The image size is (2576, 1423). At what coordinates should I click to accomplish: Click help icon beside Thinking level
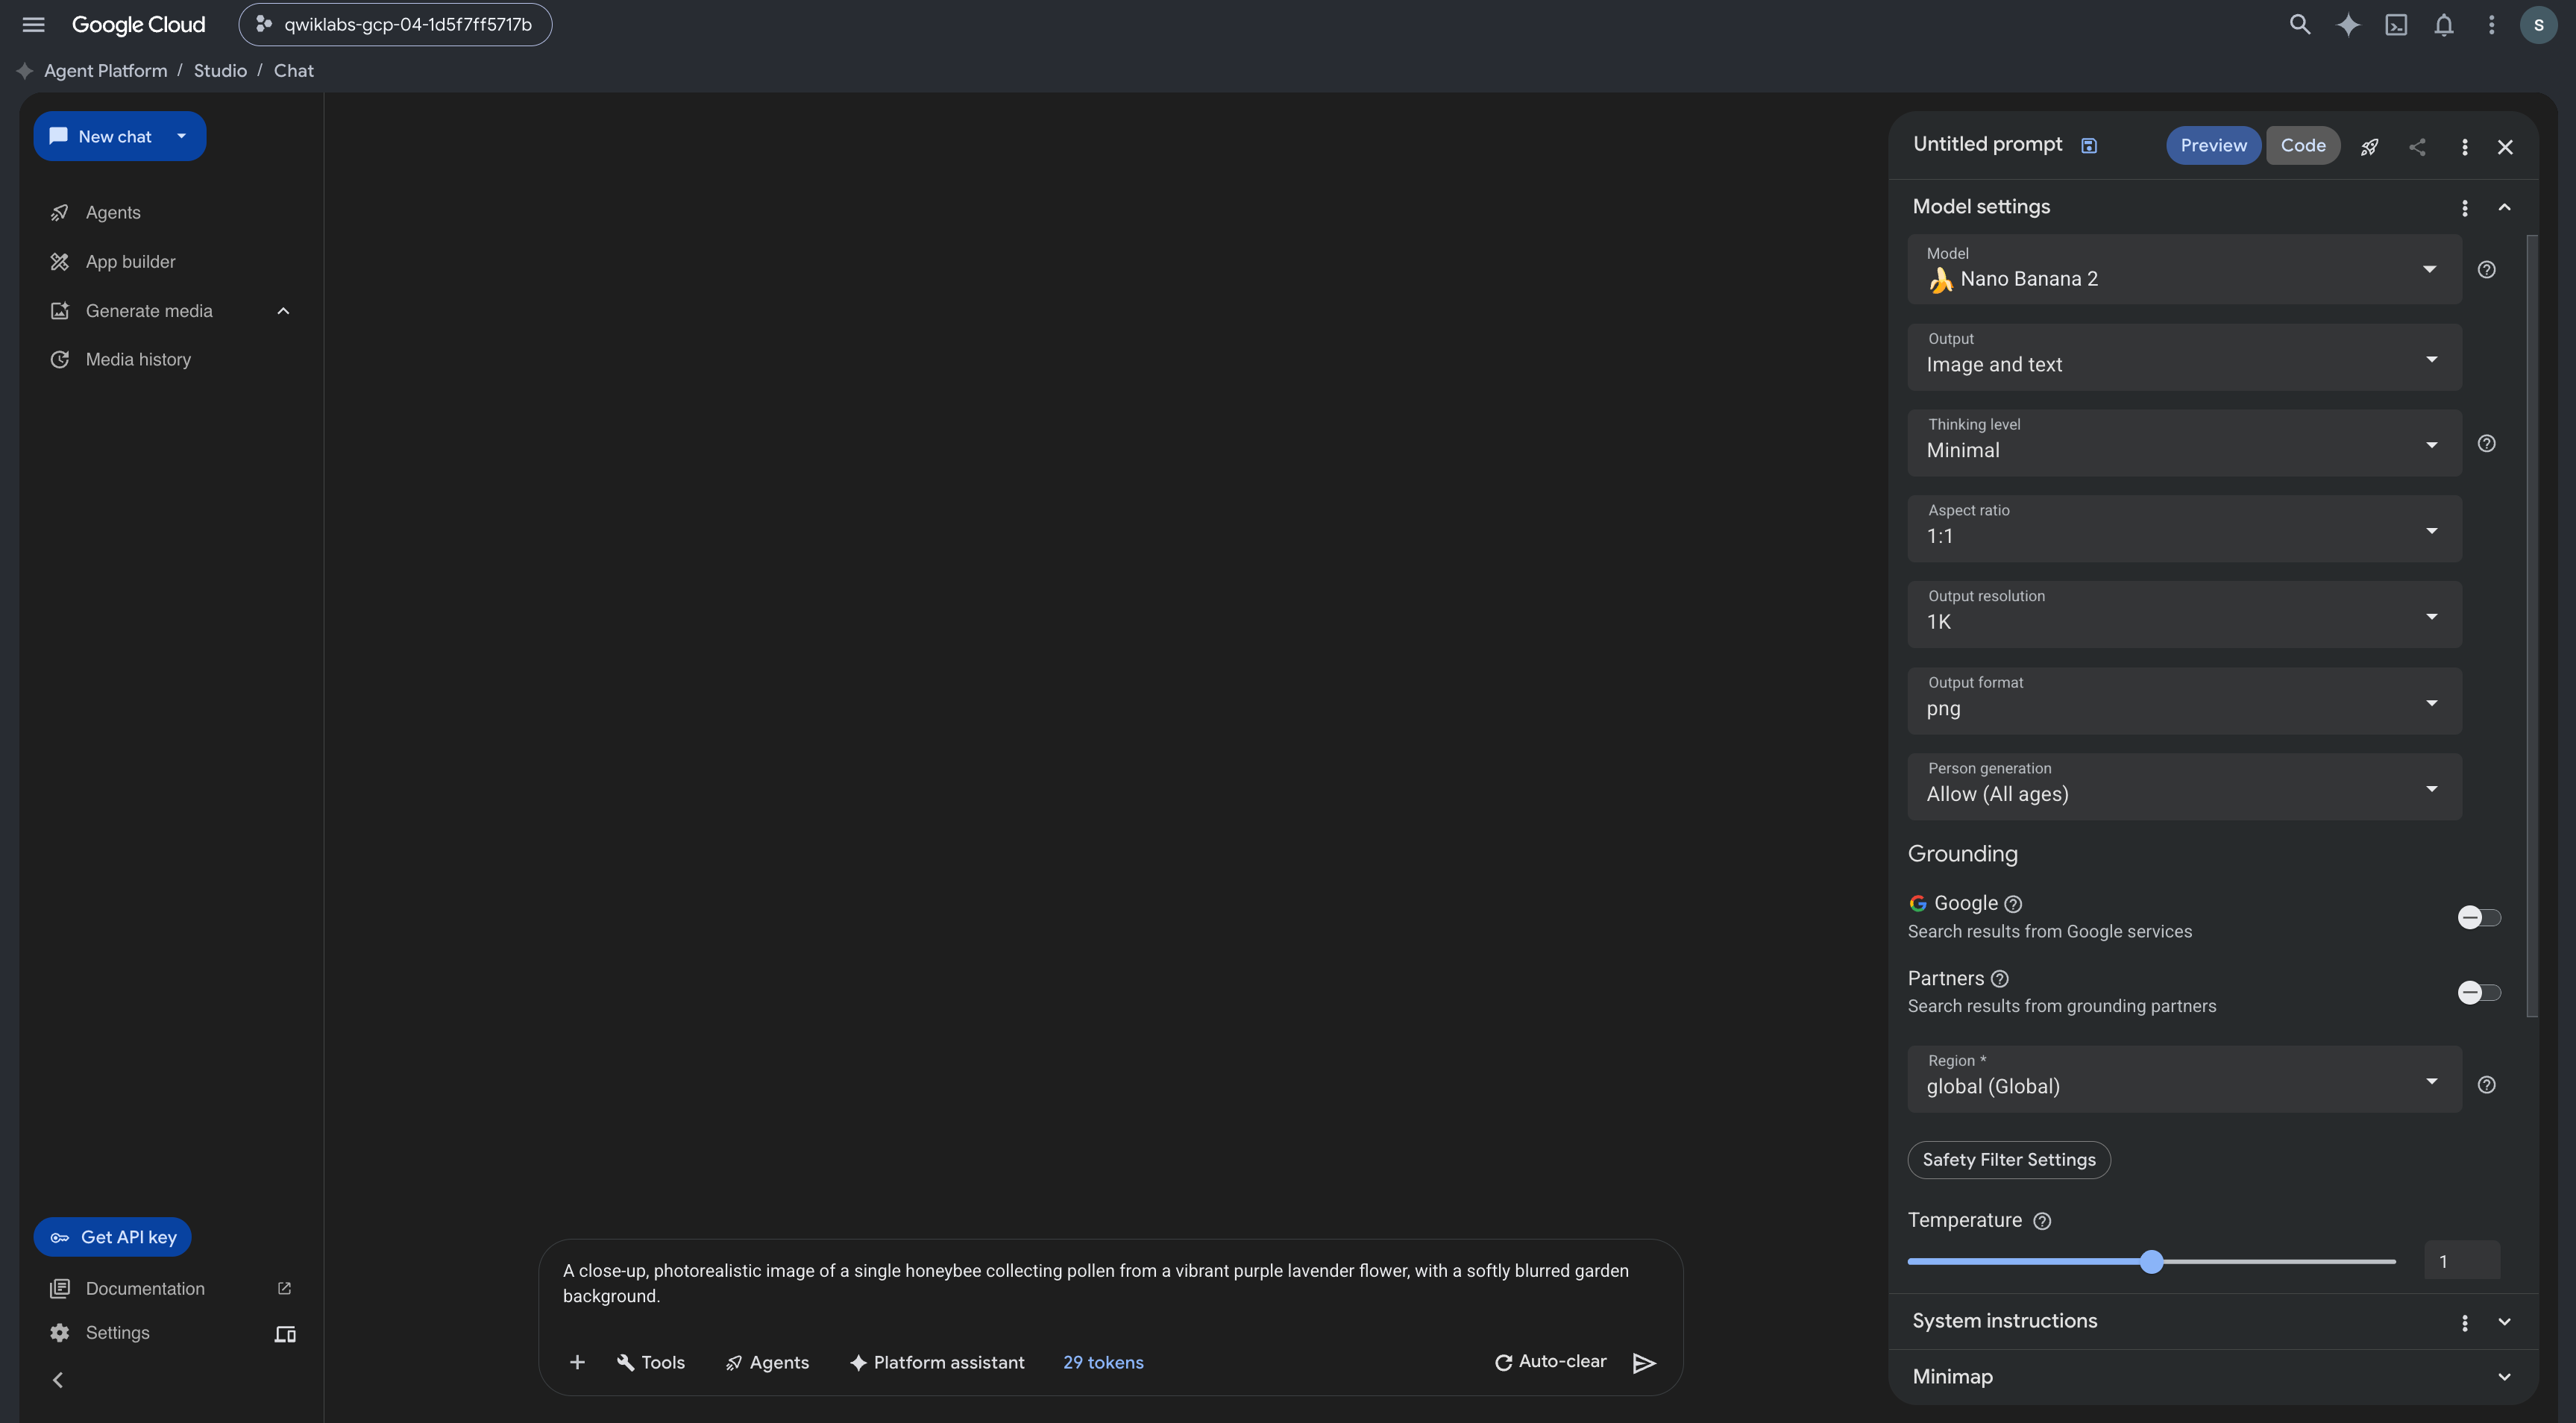point(2487,443)
